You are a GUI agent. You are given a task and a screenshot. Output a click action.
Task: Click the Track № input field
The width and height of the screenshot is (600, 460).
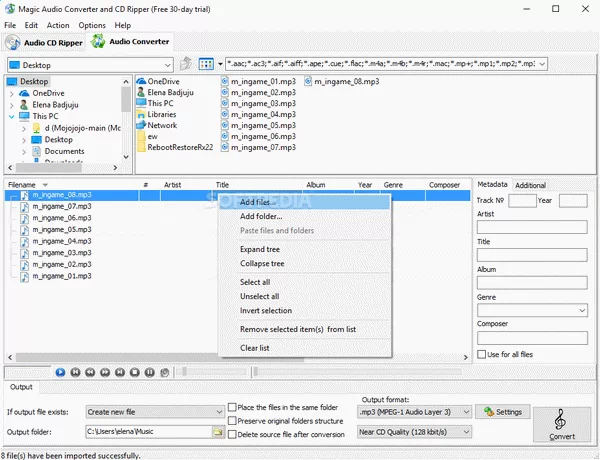point(522,201)
